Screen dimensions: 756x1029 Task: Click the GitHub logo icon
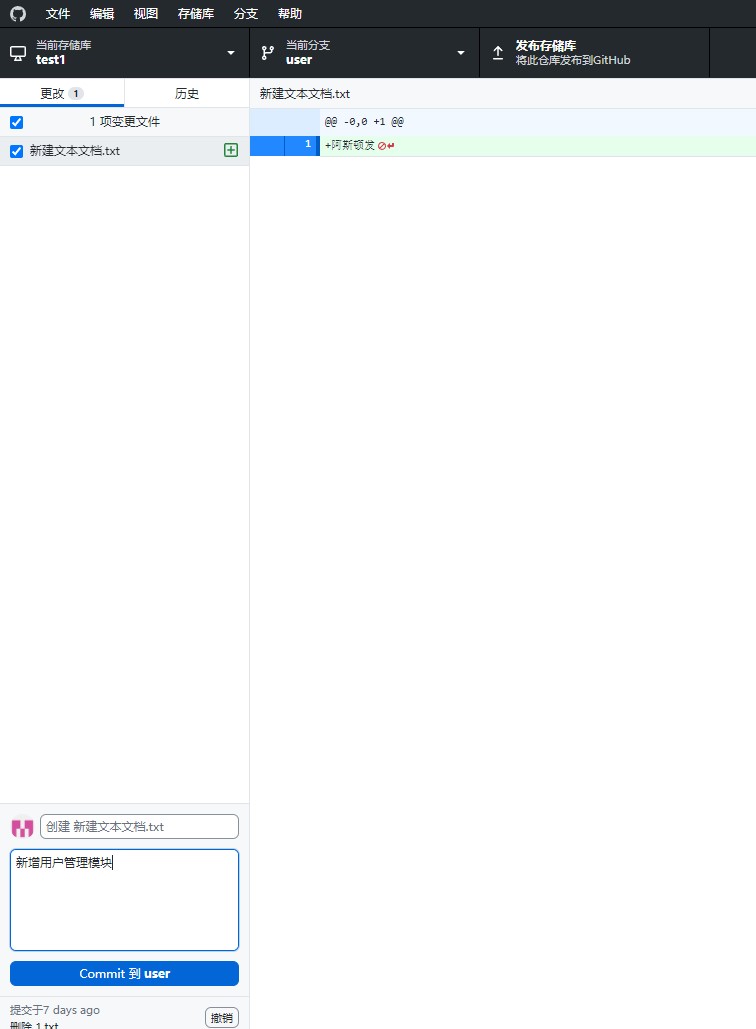18,14
